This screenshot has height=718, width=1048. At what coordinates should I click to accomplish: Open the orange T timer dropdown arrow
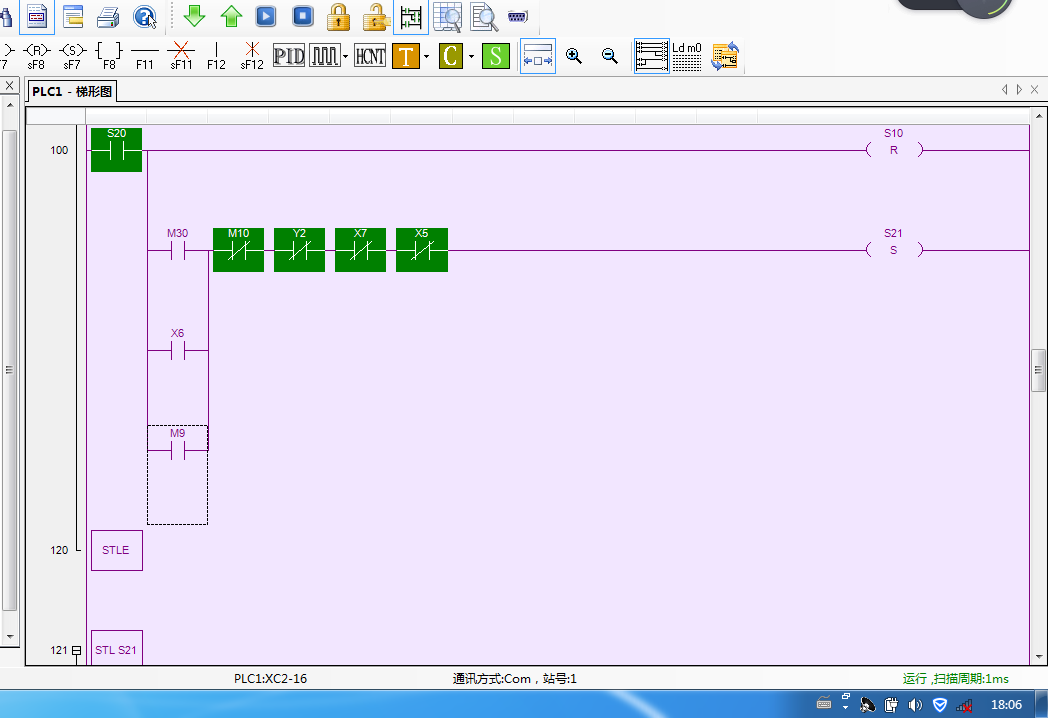click(427, 57)
